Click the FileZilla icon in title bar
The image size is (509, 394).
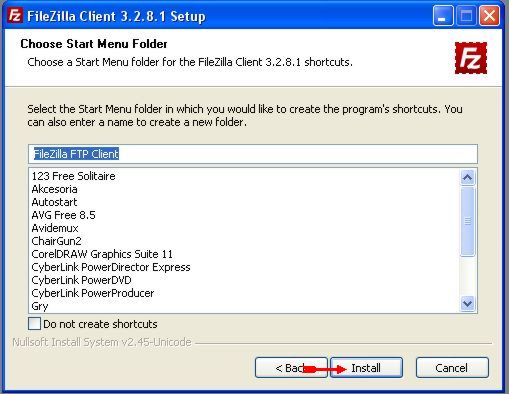tap(15, 16)
